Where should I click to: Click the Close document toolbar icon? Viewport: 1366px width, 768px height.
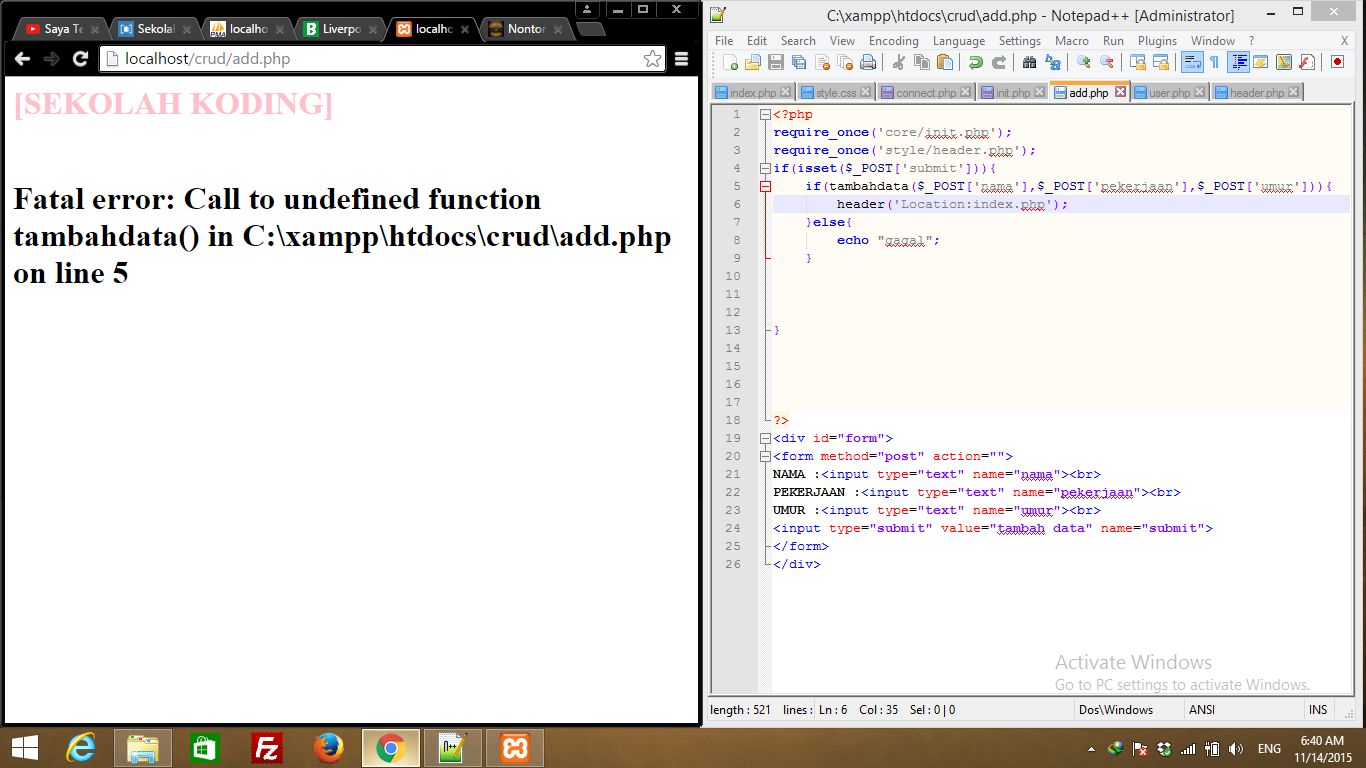[823, 62]
